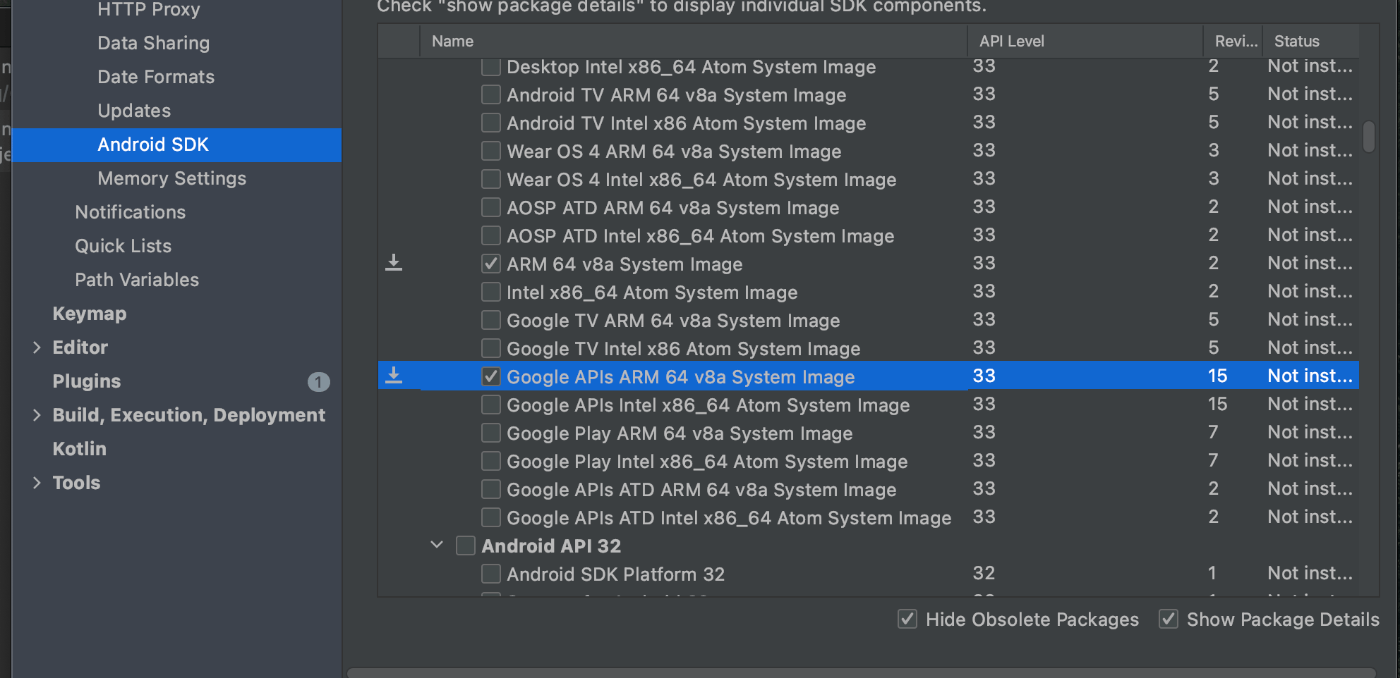Image resolution: width=1400 pixels, height=678 pixels.
Task: Uncheck ARM 64 v8a System Image
Action: pos(491,264)
